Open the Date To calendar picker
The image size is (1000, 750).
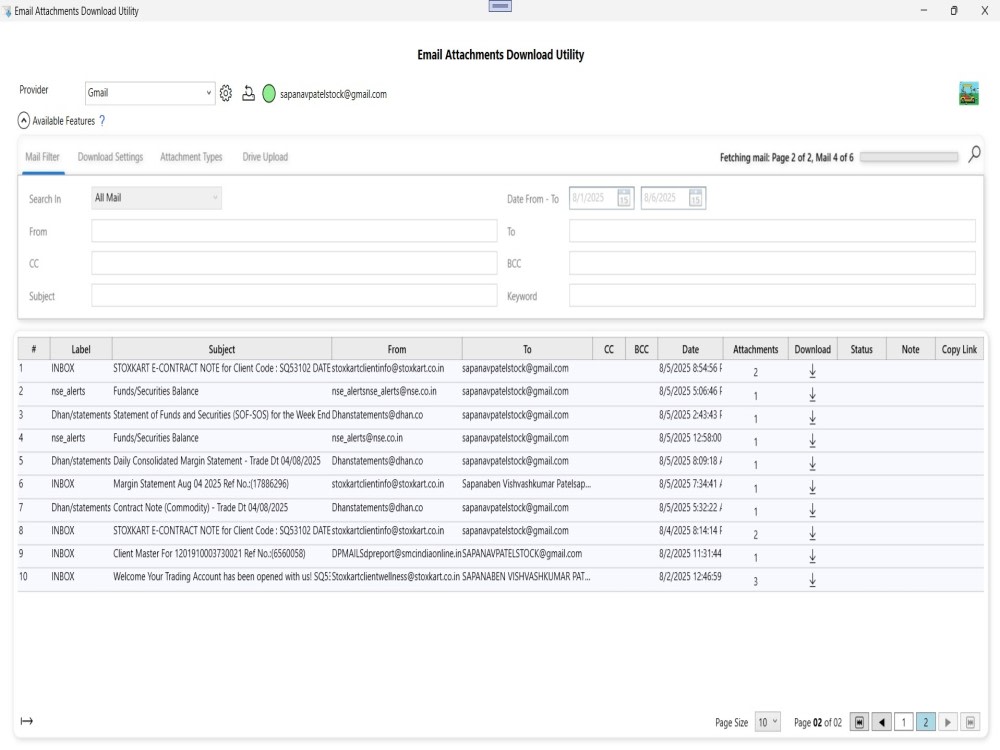point(695,198)
